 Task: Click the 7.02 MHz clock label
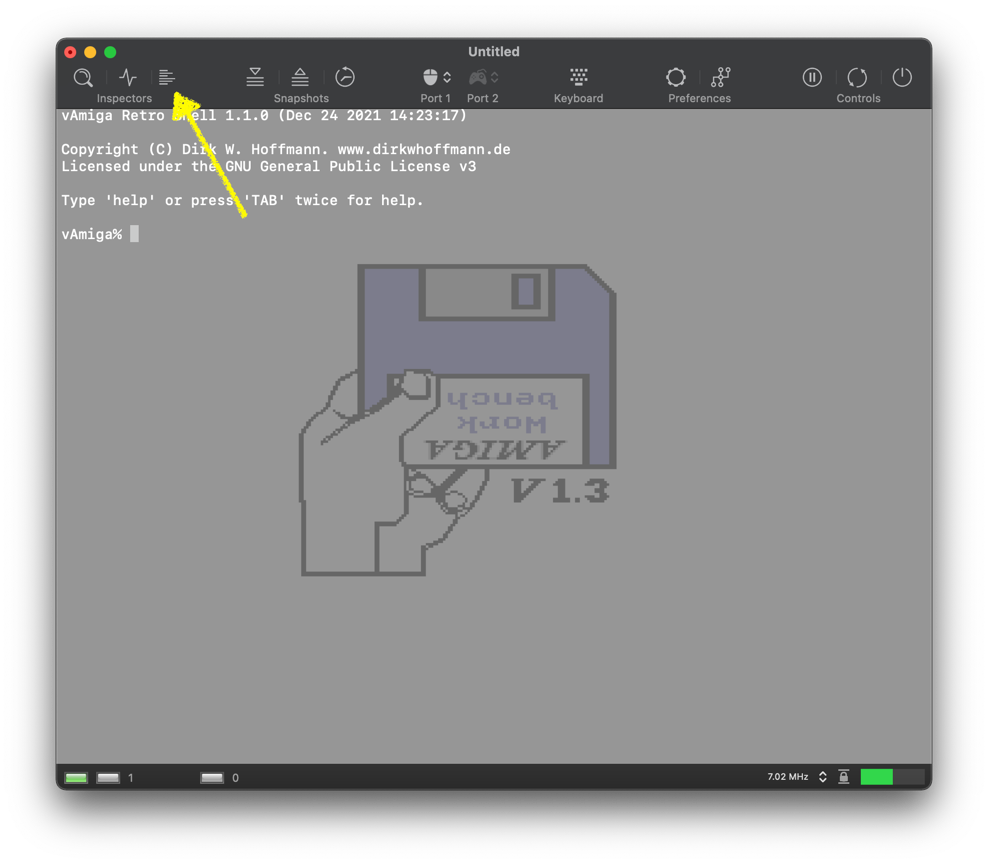point(788,777)
